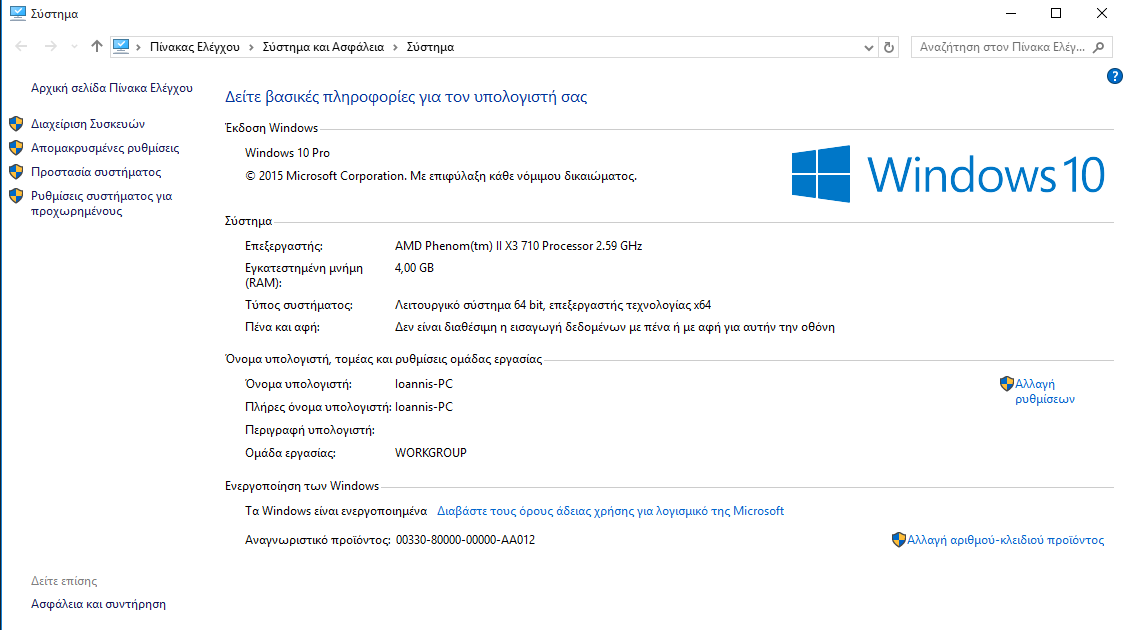Click the 4,00 GB memory value
This screenshot has width=1123, height=630.
tap(414, 268)
